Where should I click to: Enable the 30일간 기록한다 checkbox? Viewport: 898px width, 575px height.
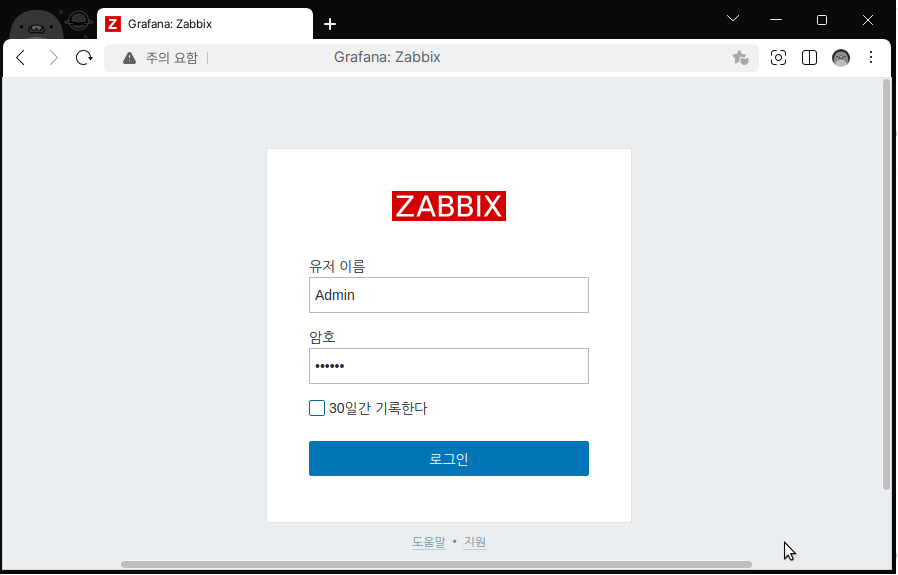click(x=317, y=408)
